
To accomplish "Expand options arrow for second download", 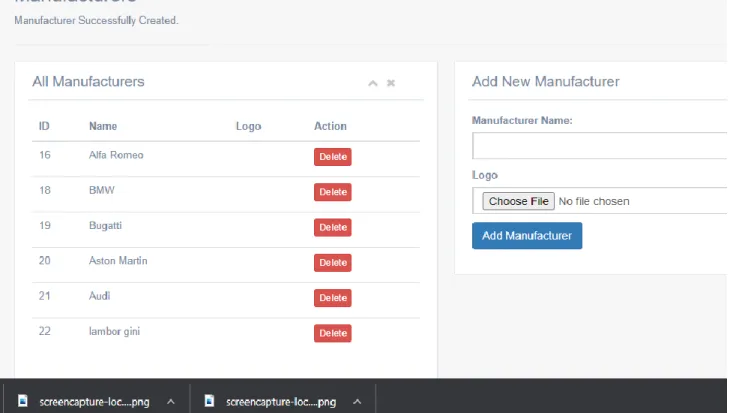I will coord(357,401).
